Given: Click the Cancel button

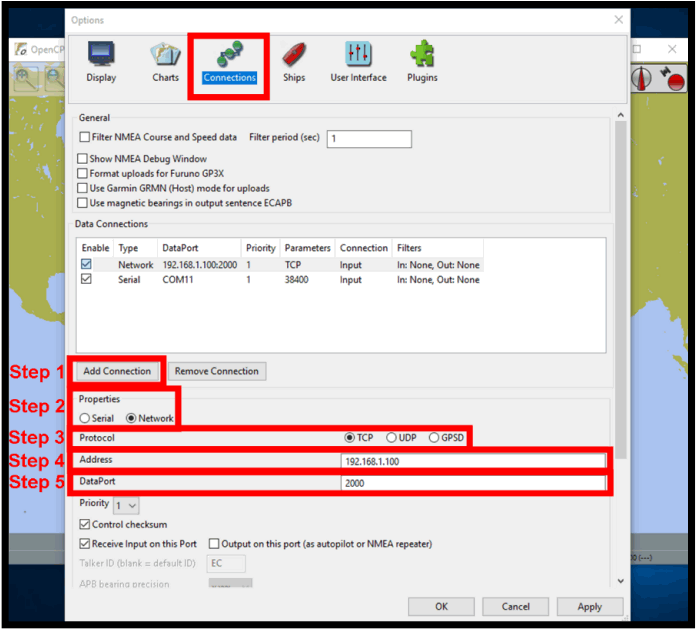Looking at the screenshot, I should (516, 607).
